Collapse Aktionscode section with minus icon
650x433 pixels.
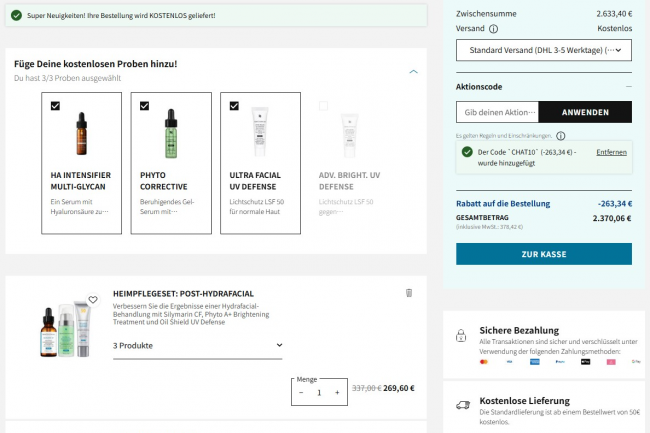point(628,86)
